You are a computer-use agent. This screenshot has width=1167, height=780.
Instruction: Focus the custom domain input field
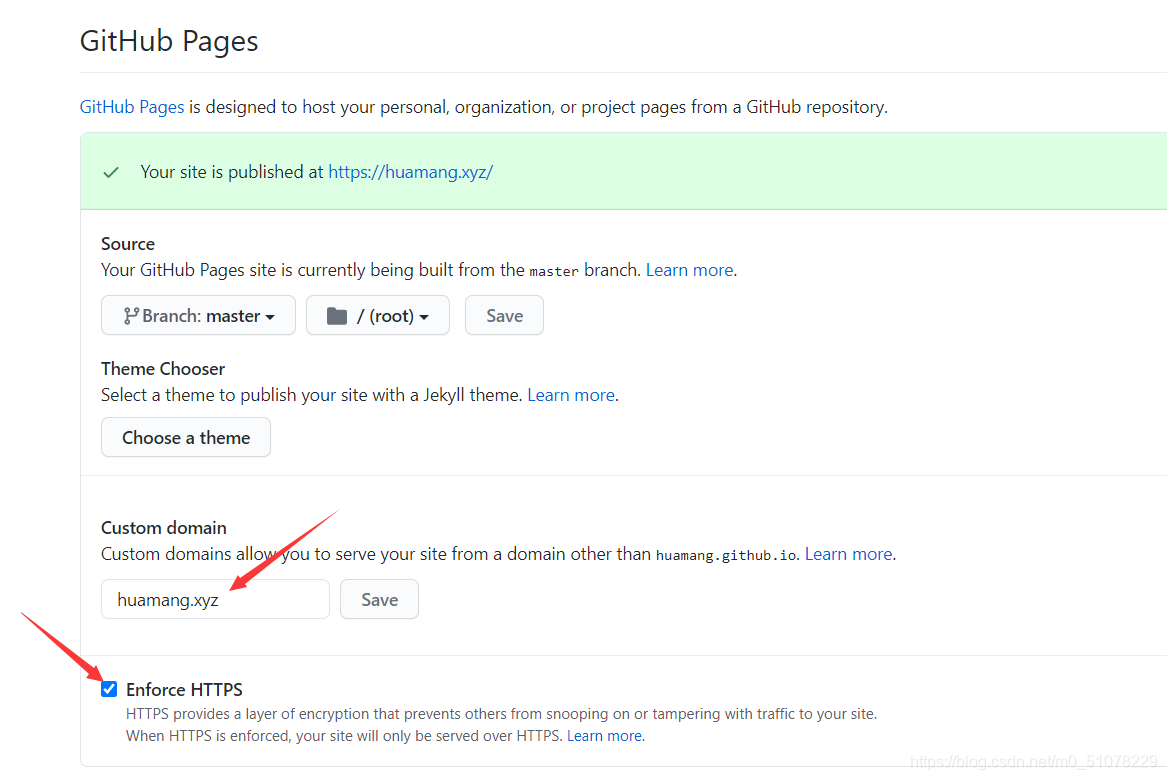coord(215,599)
